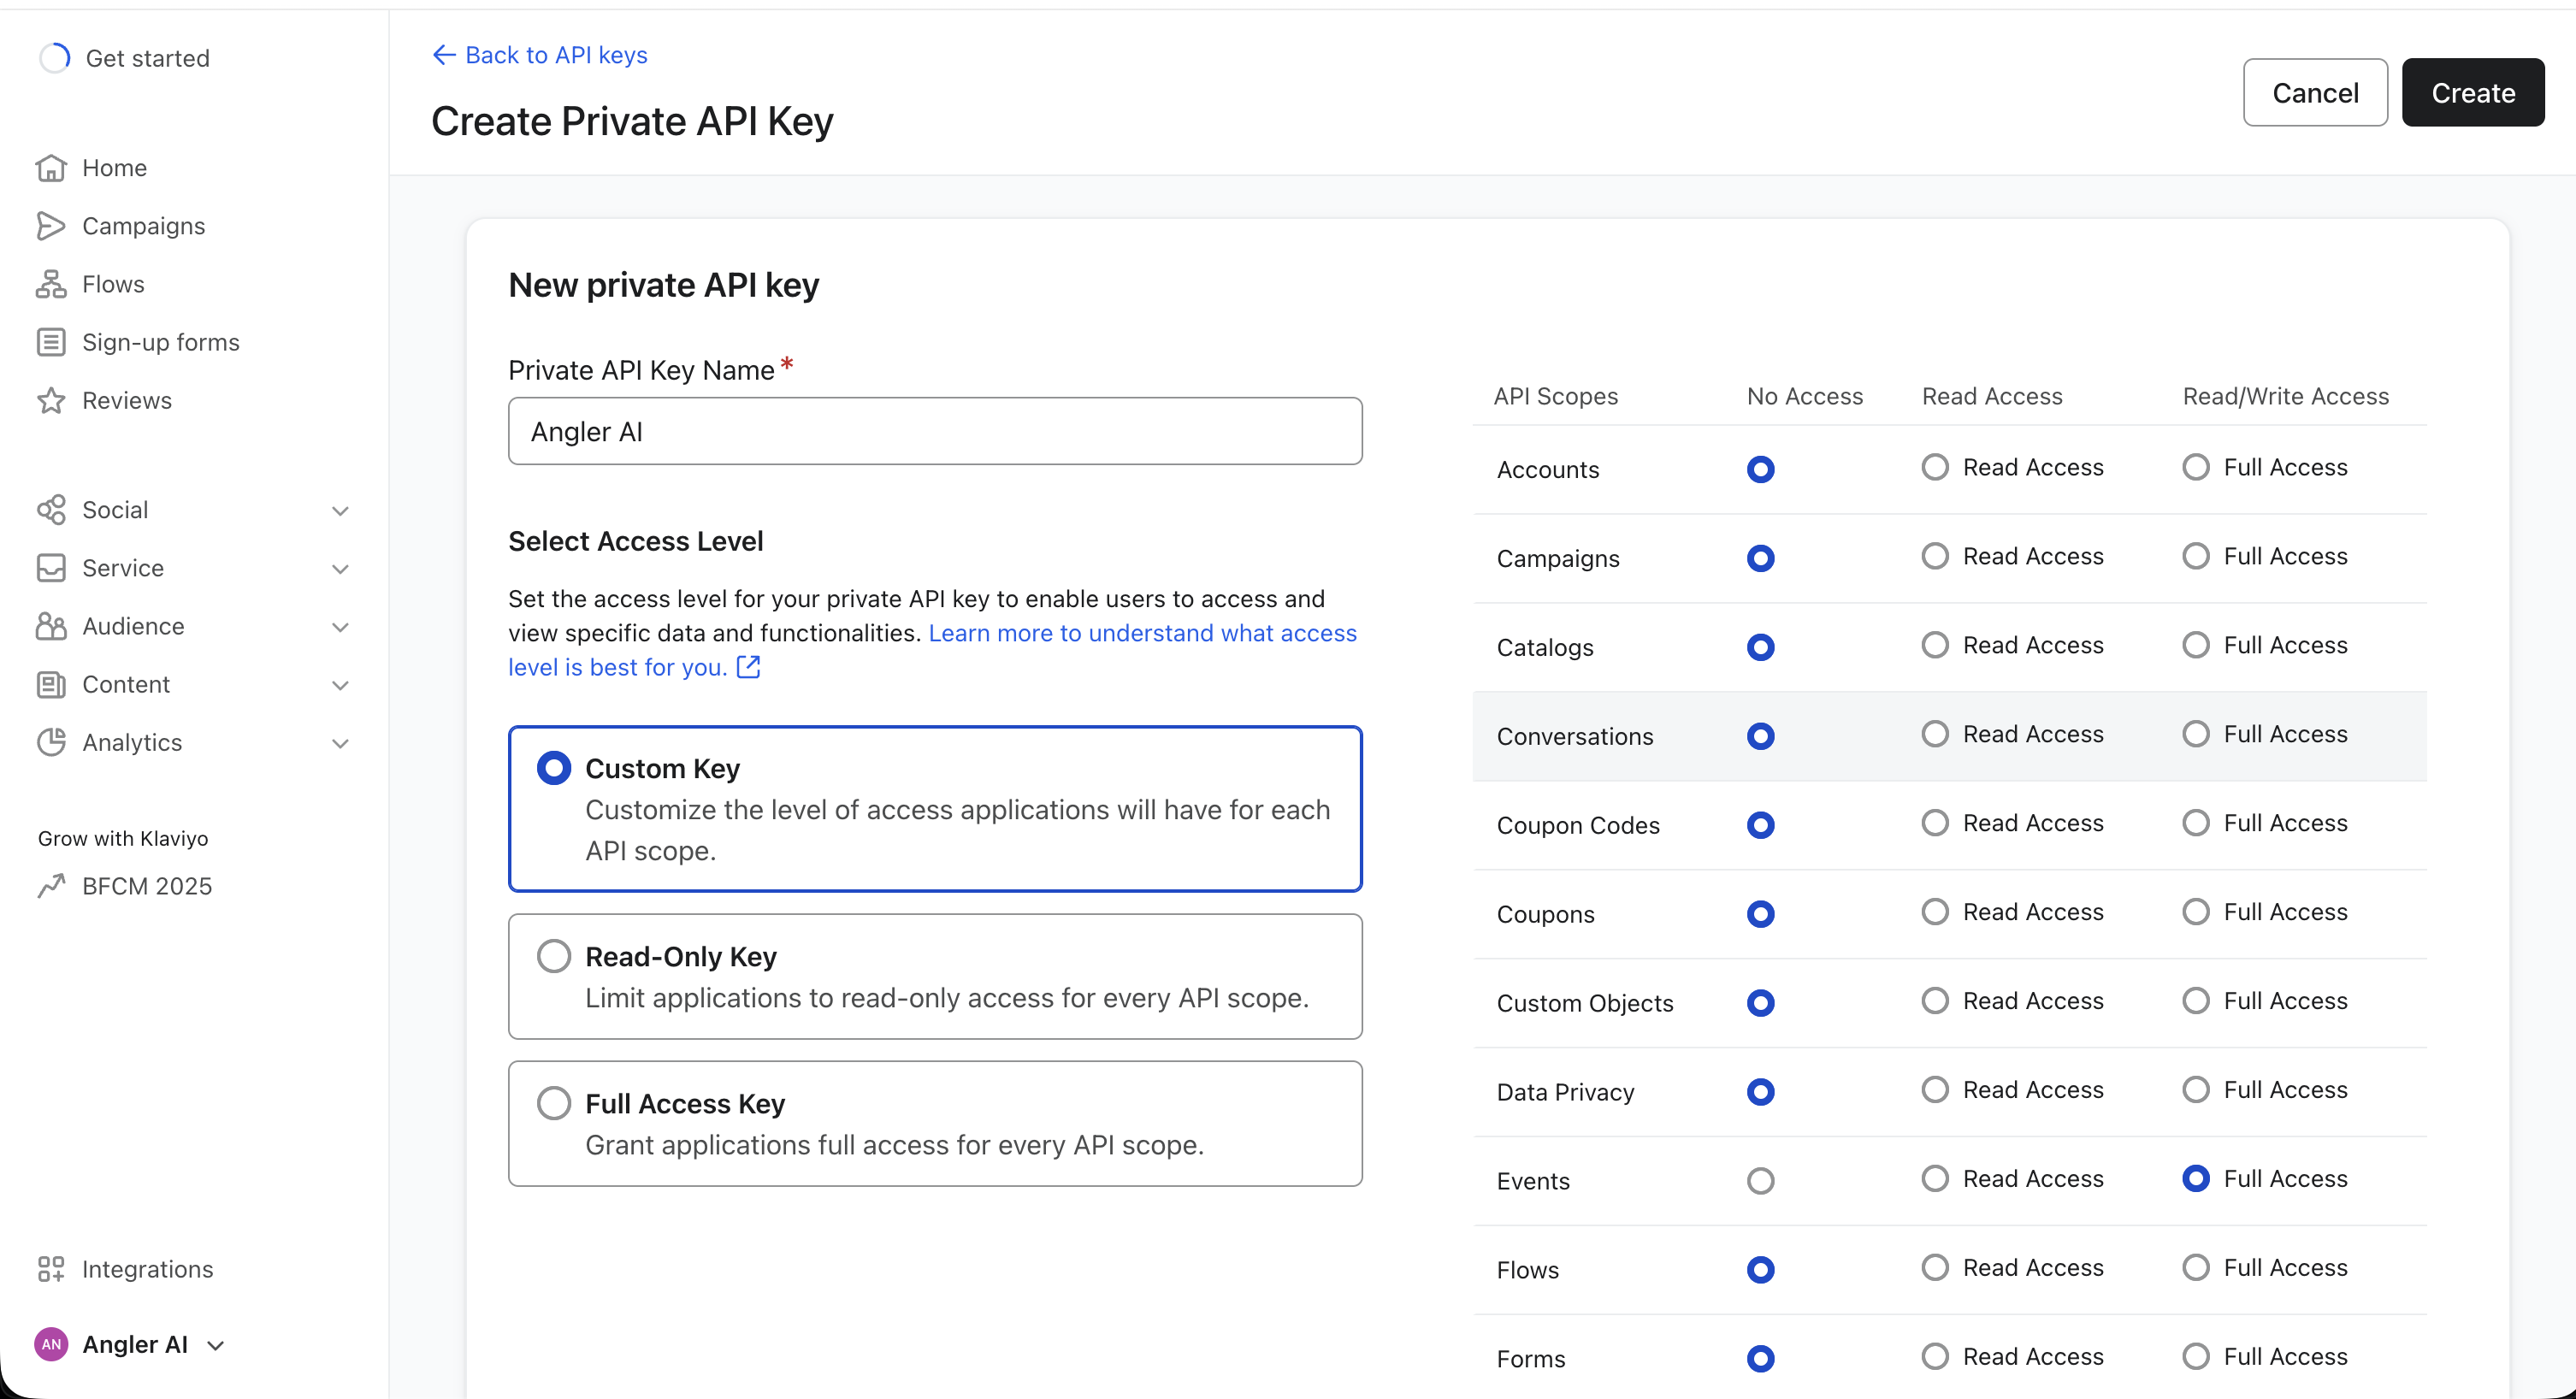
Task: Open the Content menu item
Action: (x=126, y=684)
